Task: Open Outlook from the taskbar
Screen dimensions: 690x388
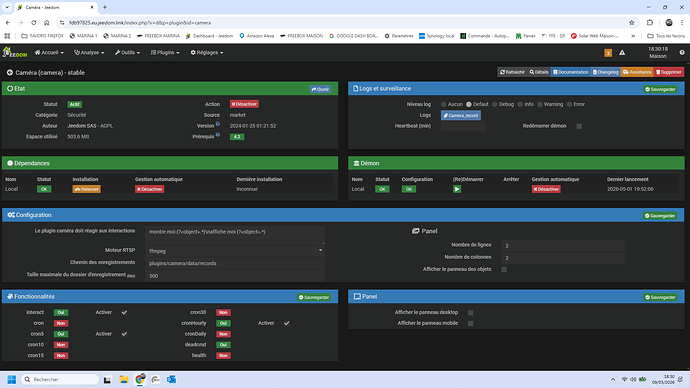Action: click(x=171, y=379)
